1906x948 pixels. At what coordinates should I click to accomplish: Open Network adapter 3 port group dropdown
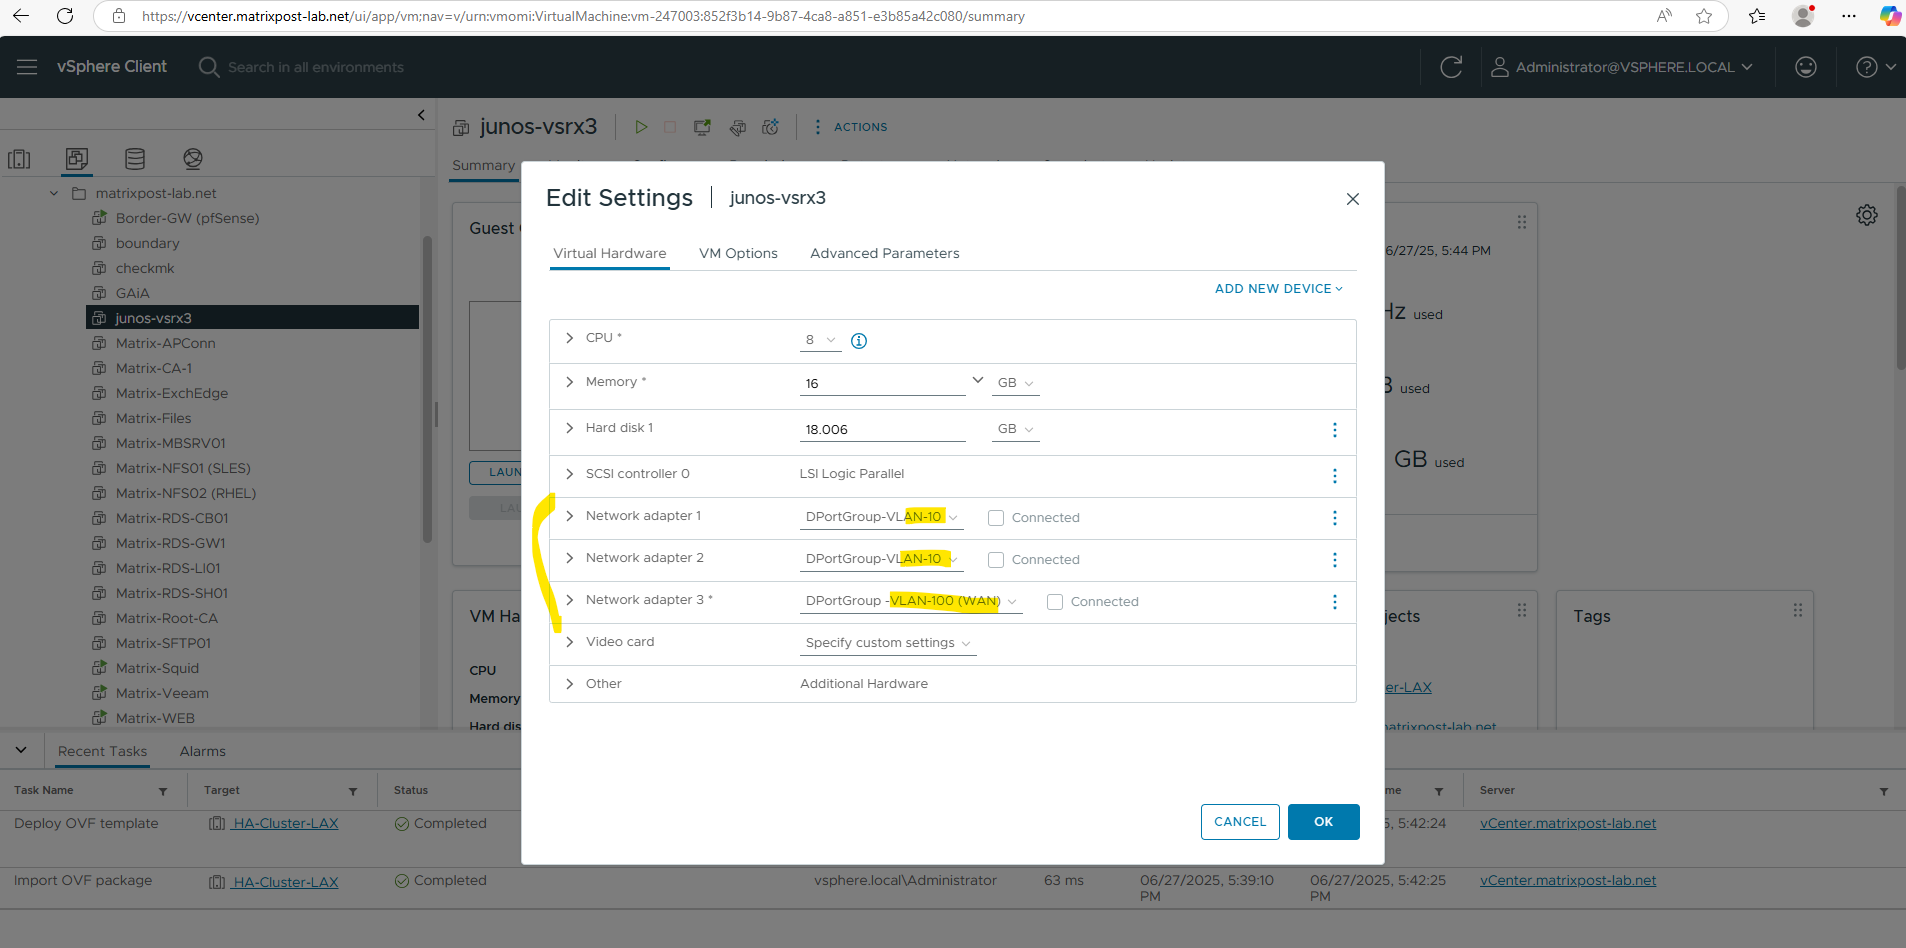(911, 602)
